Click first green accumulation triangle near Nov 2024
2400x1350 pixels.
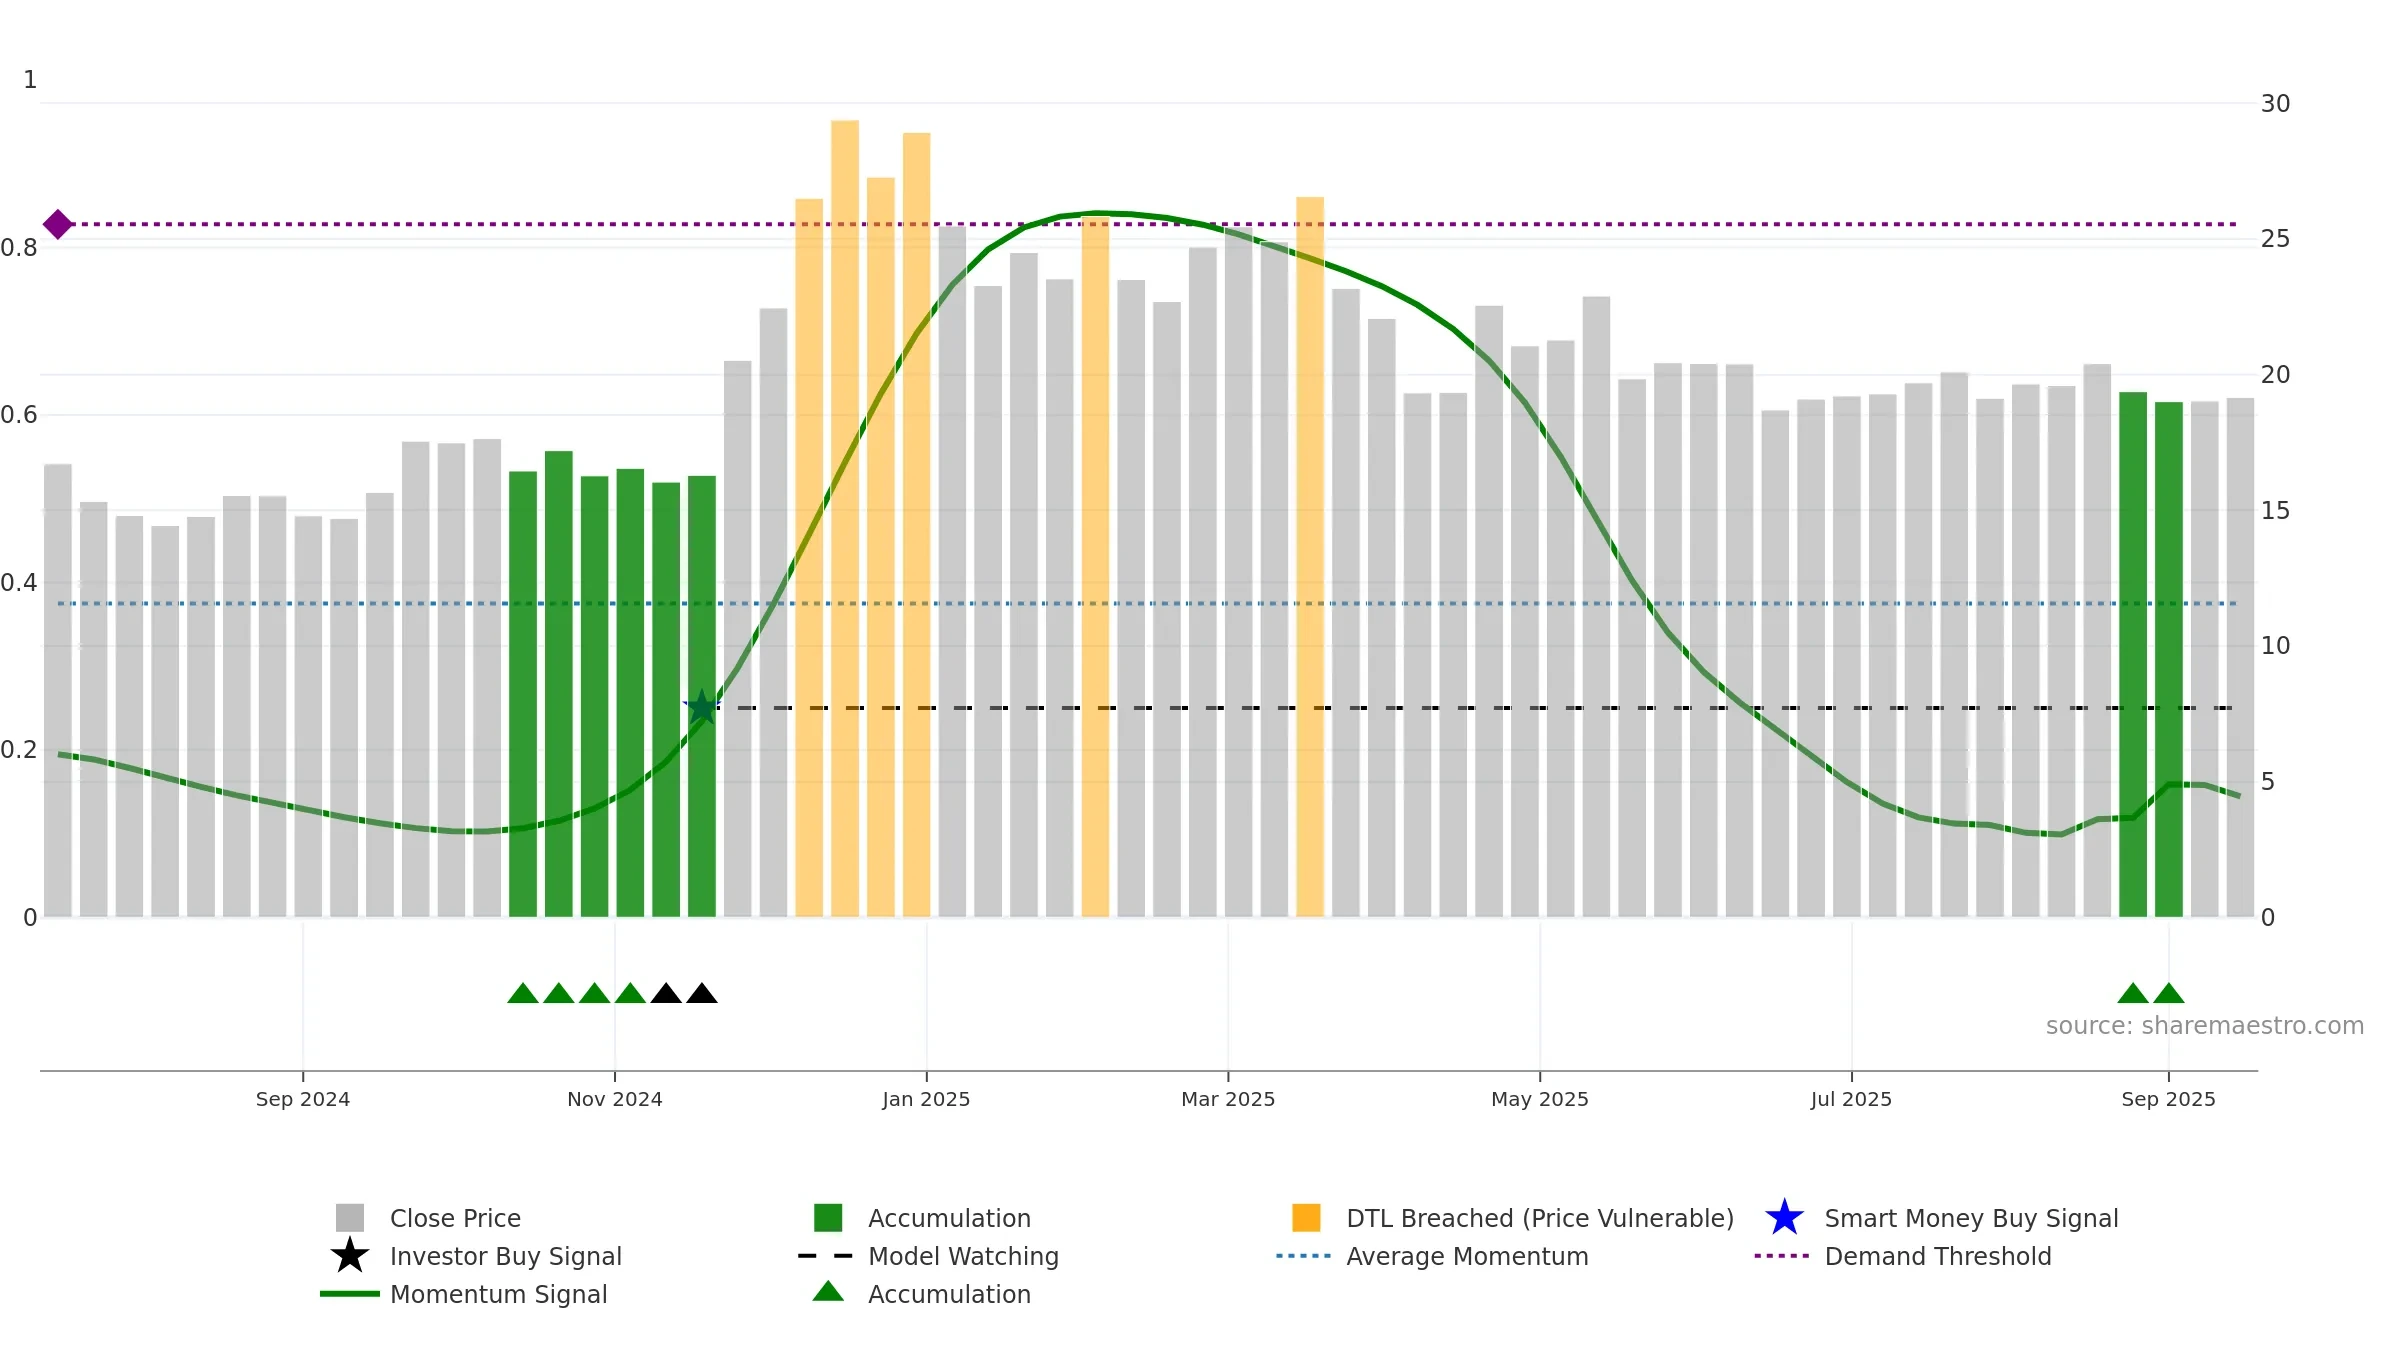click(x=523, y=993)
